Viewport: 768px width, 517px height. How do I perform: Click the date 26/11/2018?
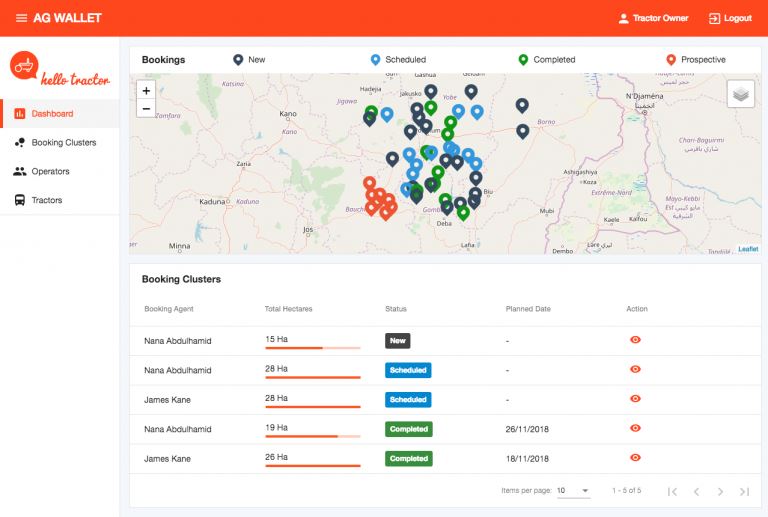(x=527, y=429)
